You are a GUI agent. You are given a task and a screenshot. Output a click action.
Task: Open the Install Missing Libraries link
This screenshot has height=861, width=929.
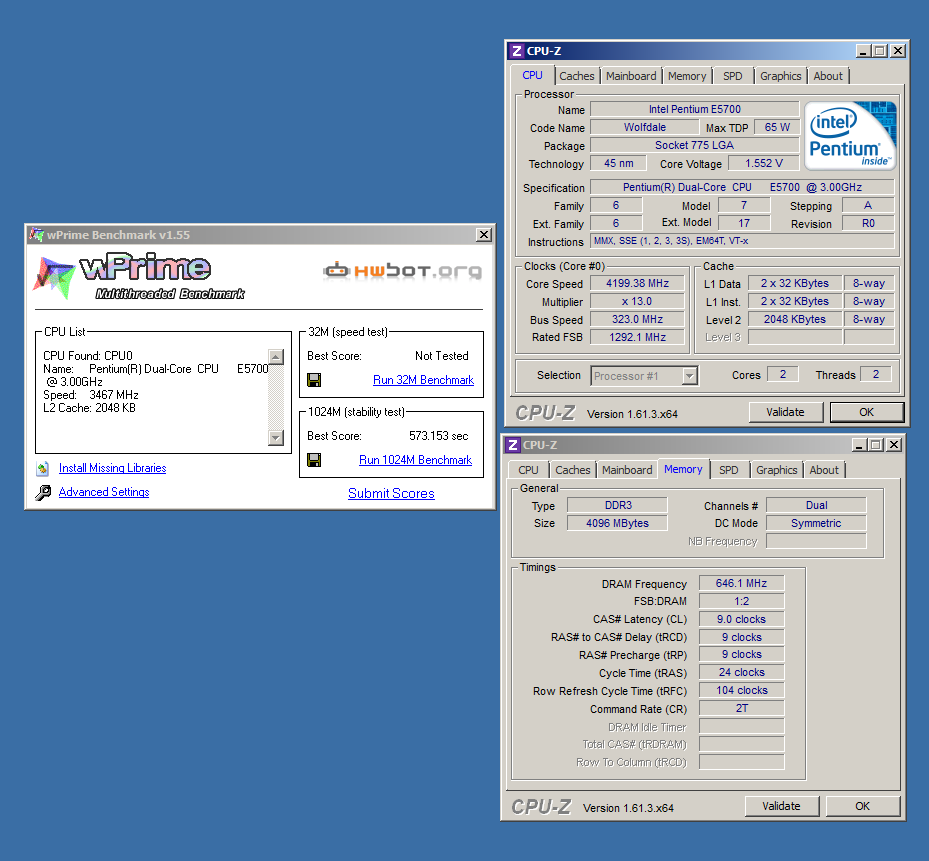(113, 468)
